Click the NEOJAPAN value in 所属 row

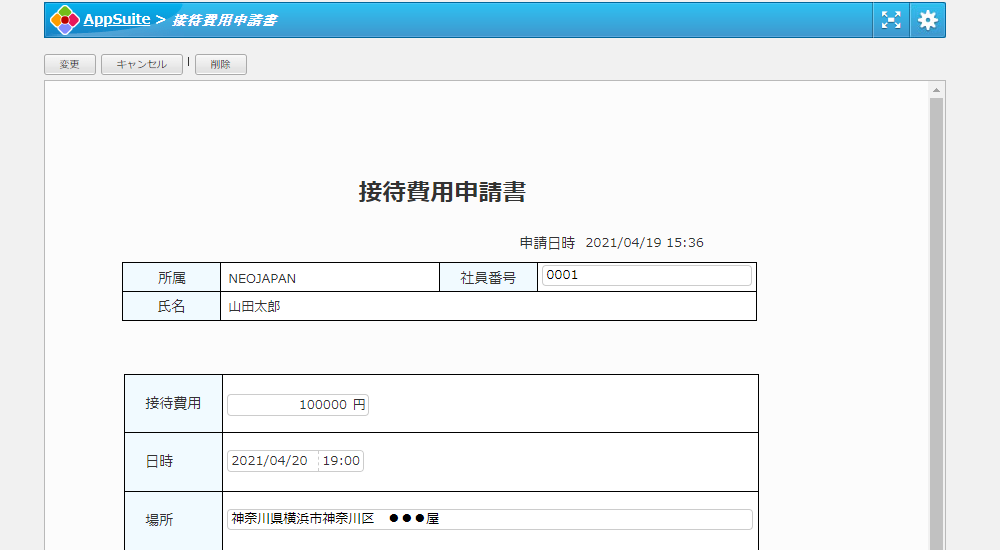coord(262,278)
